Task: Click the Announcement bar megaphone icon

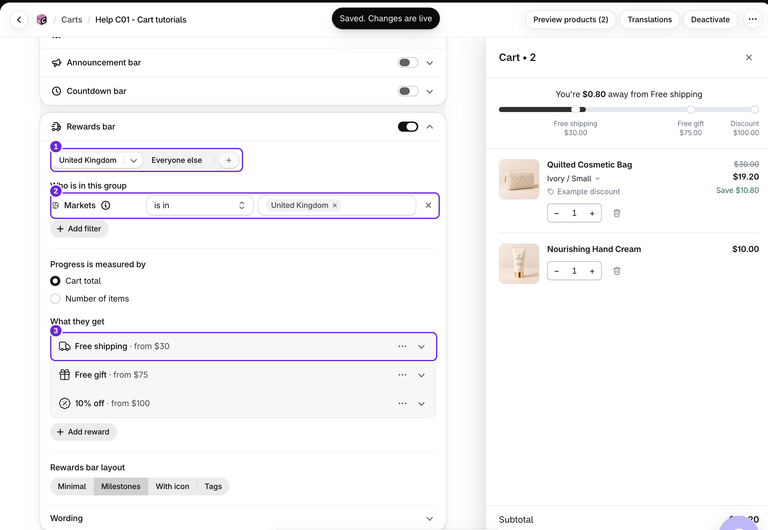Action: [x=56, y=63]
